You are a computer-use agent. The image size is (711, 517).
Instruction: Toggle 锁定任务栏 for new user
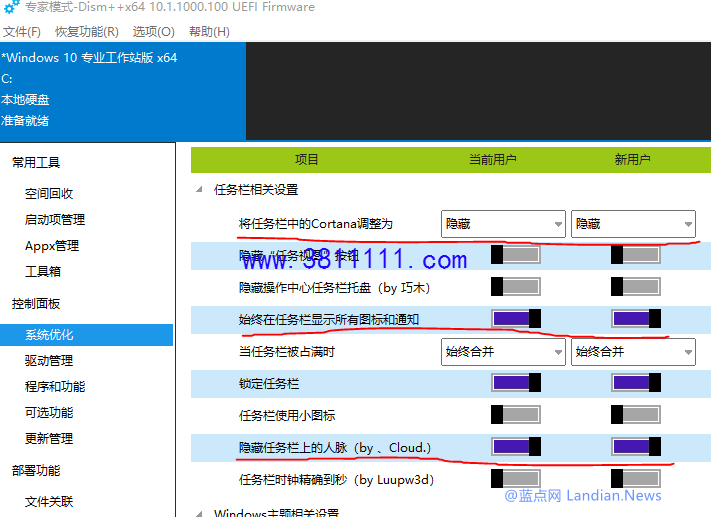pos(636,383)
